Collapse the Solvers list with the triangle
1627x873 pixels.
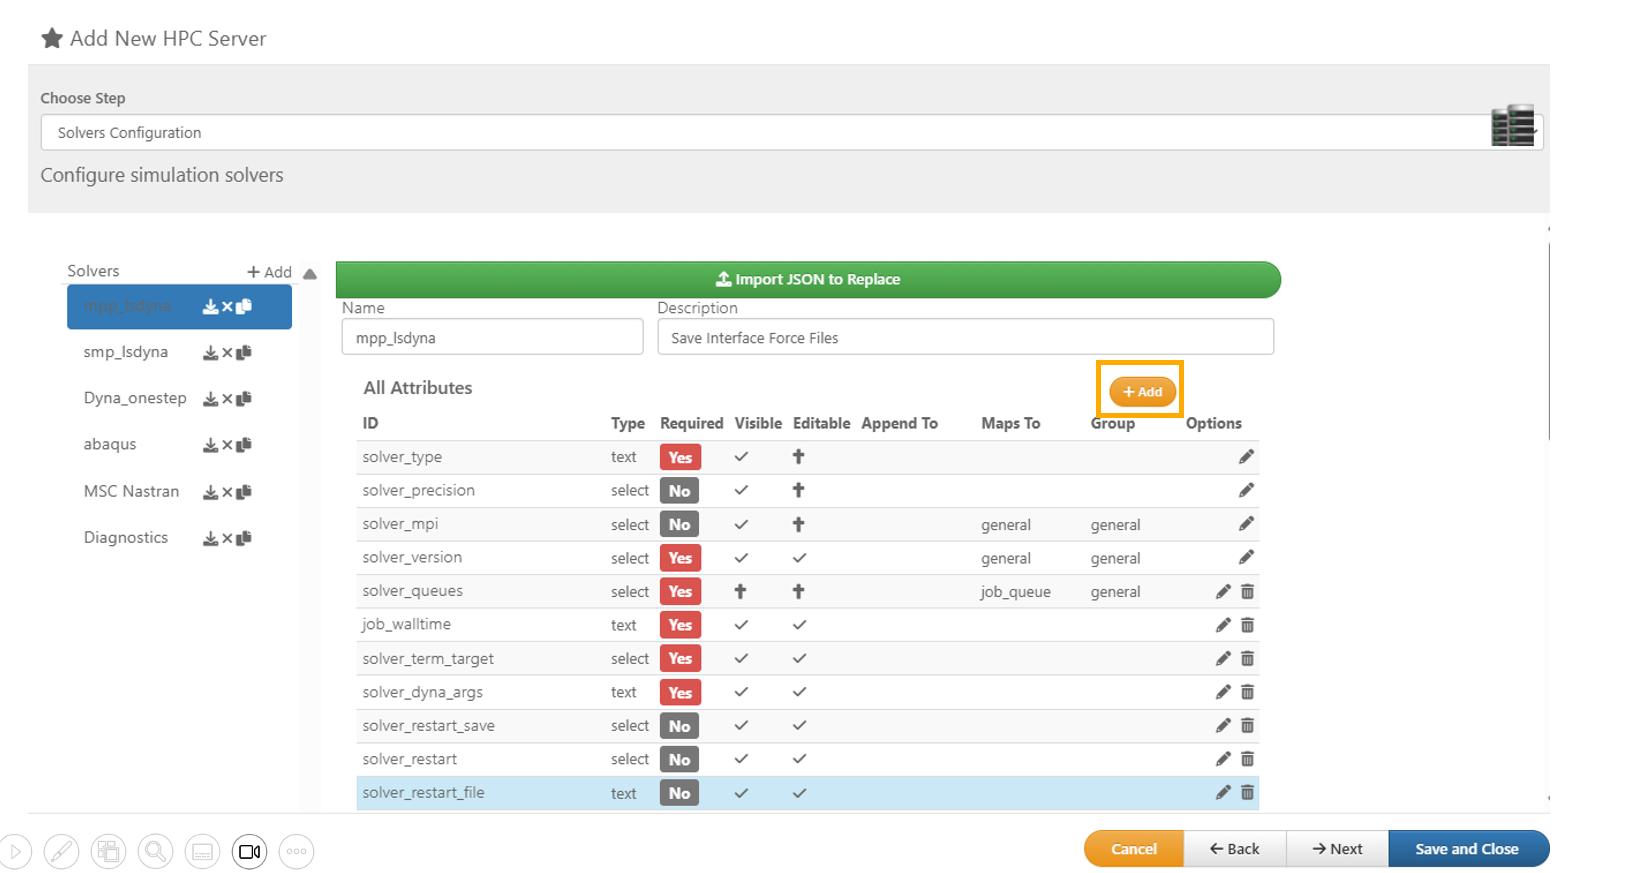[310, 274]
